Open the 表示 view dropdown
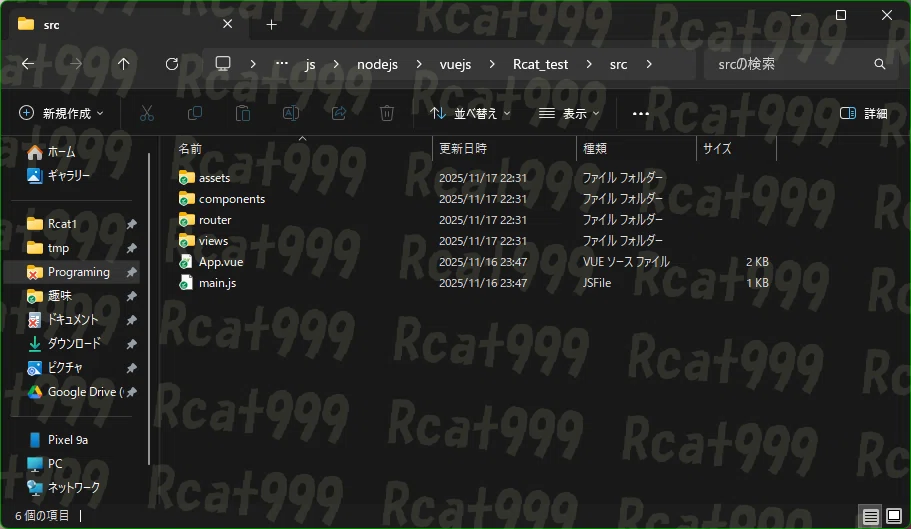Screen dimensions: 911x529 pos(569,113)
